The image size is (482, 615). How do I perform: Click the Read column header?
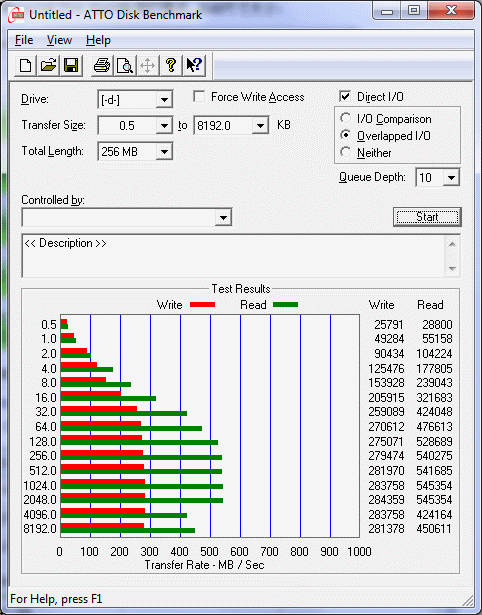pos(430,305)
